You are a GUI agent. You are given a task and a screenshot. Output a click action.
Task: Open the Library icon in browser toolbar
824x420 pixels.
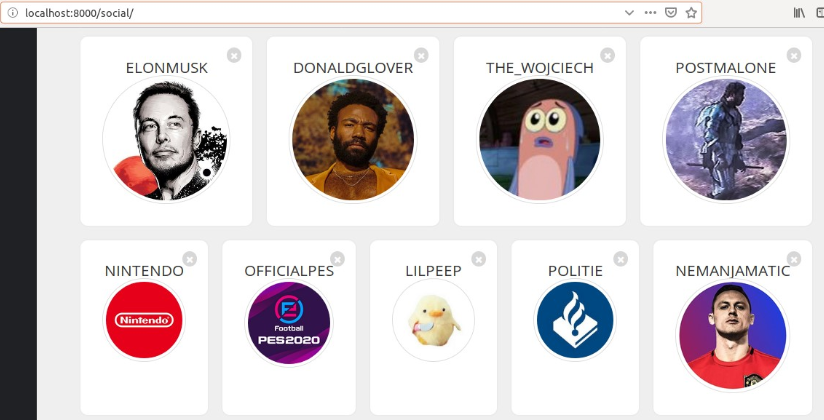(799, 13)
